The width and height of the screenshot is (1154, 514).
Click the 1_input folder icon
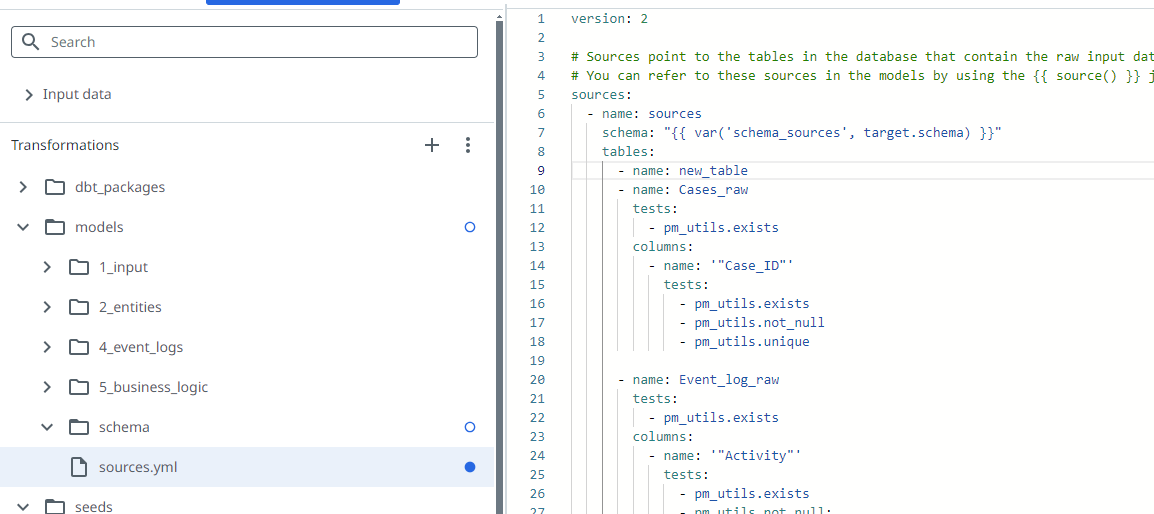coord(79,267)
